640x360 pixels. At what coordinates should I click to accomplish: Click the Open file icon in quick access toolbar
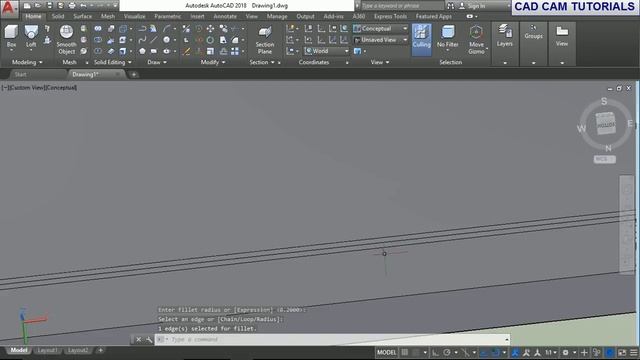(38, 6)
